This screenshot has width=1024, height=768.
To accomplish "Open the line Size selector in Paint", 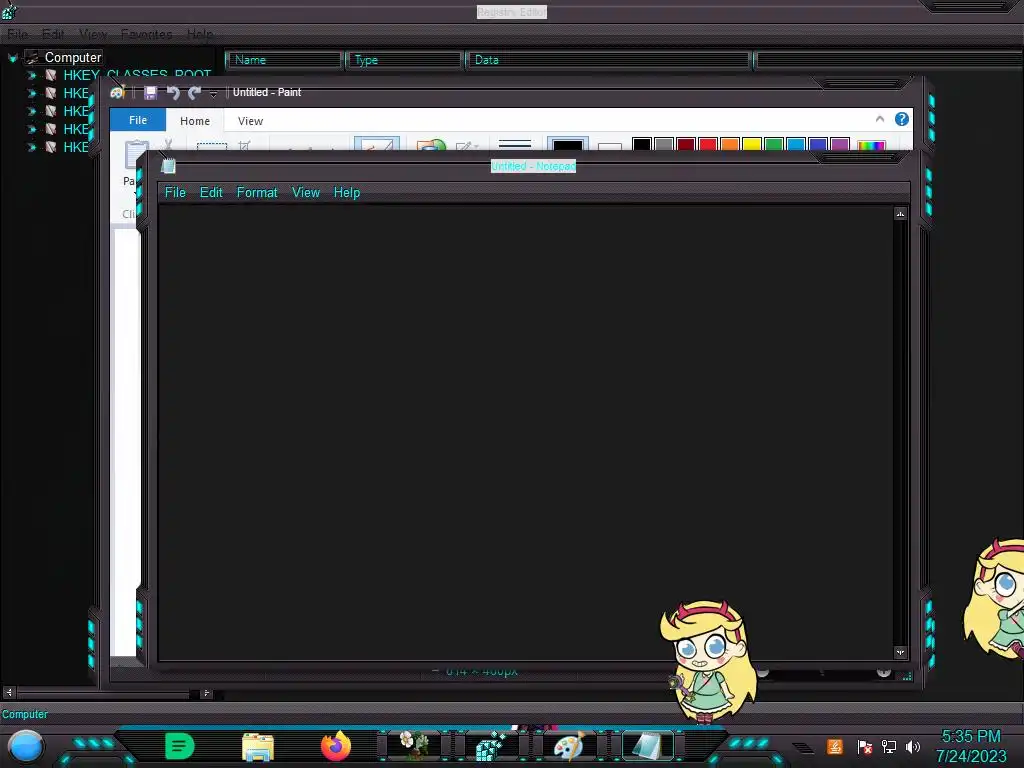I will 515,144.
